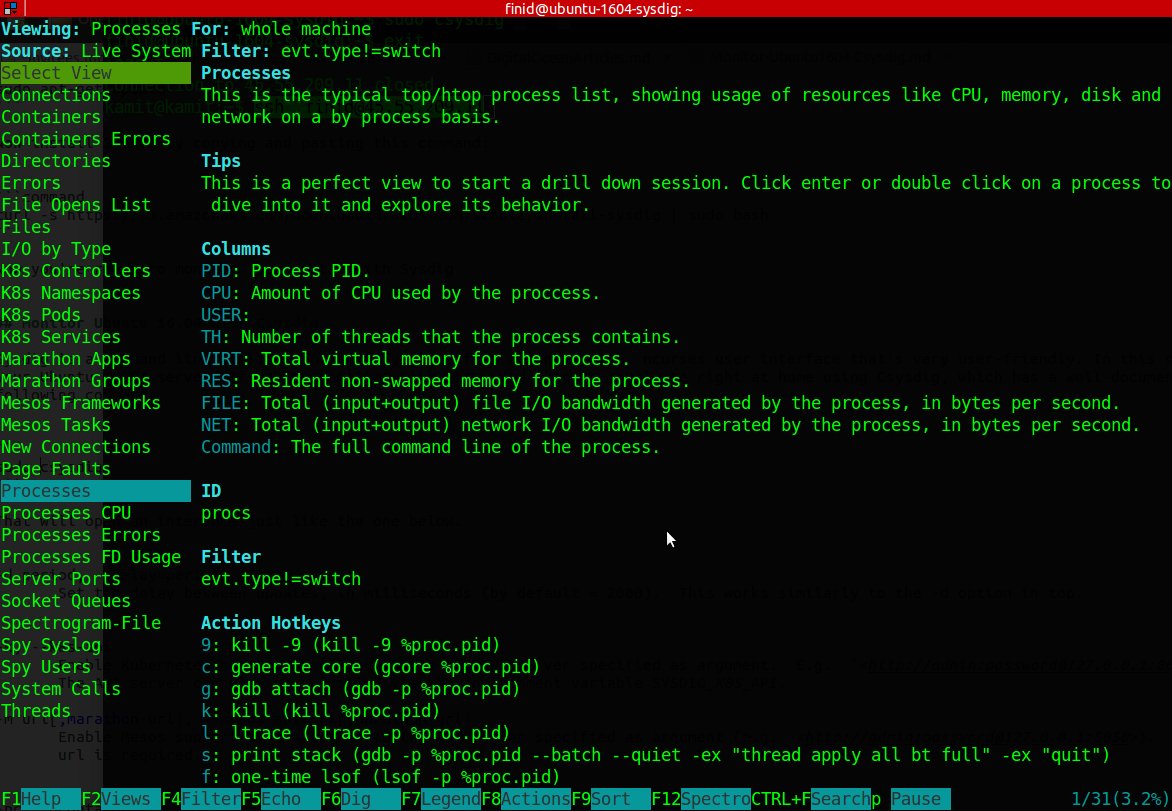Open Processes Errors view

coord(81,535)
